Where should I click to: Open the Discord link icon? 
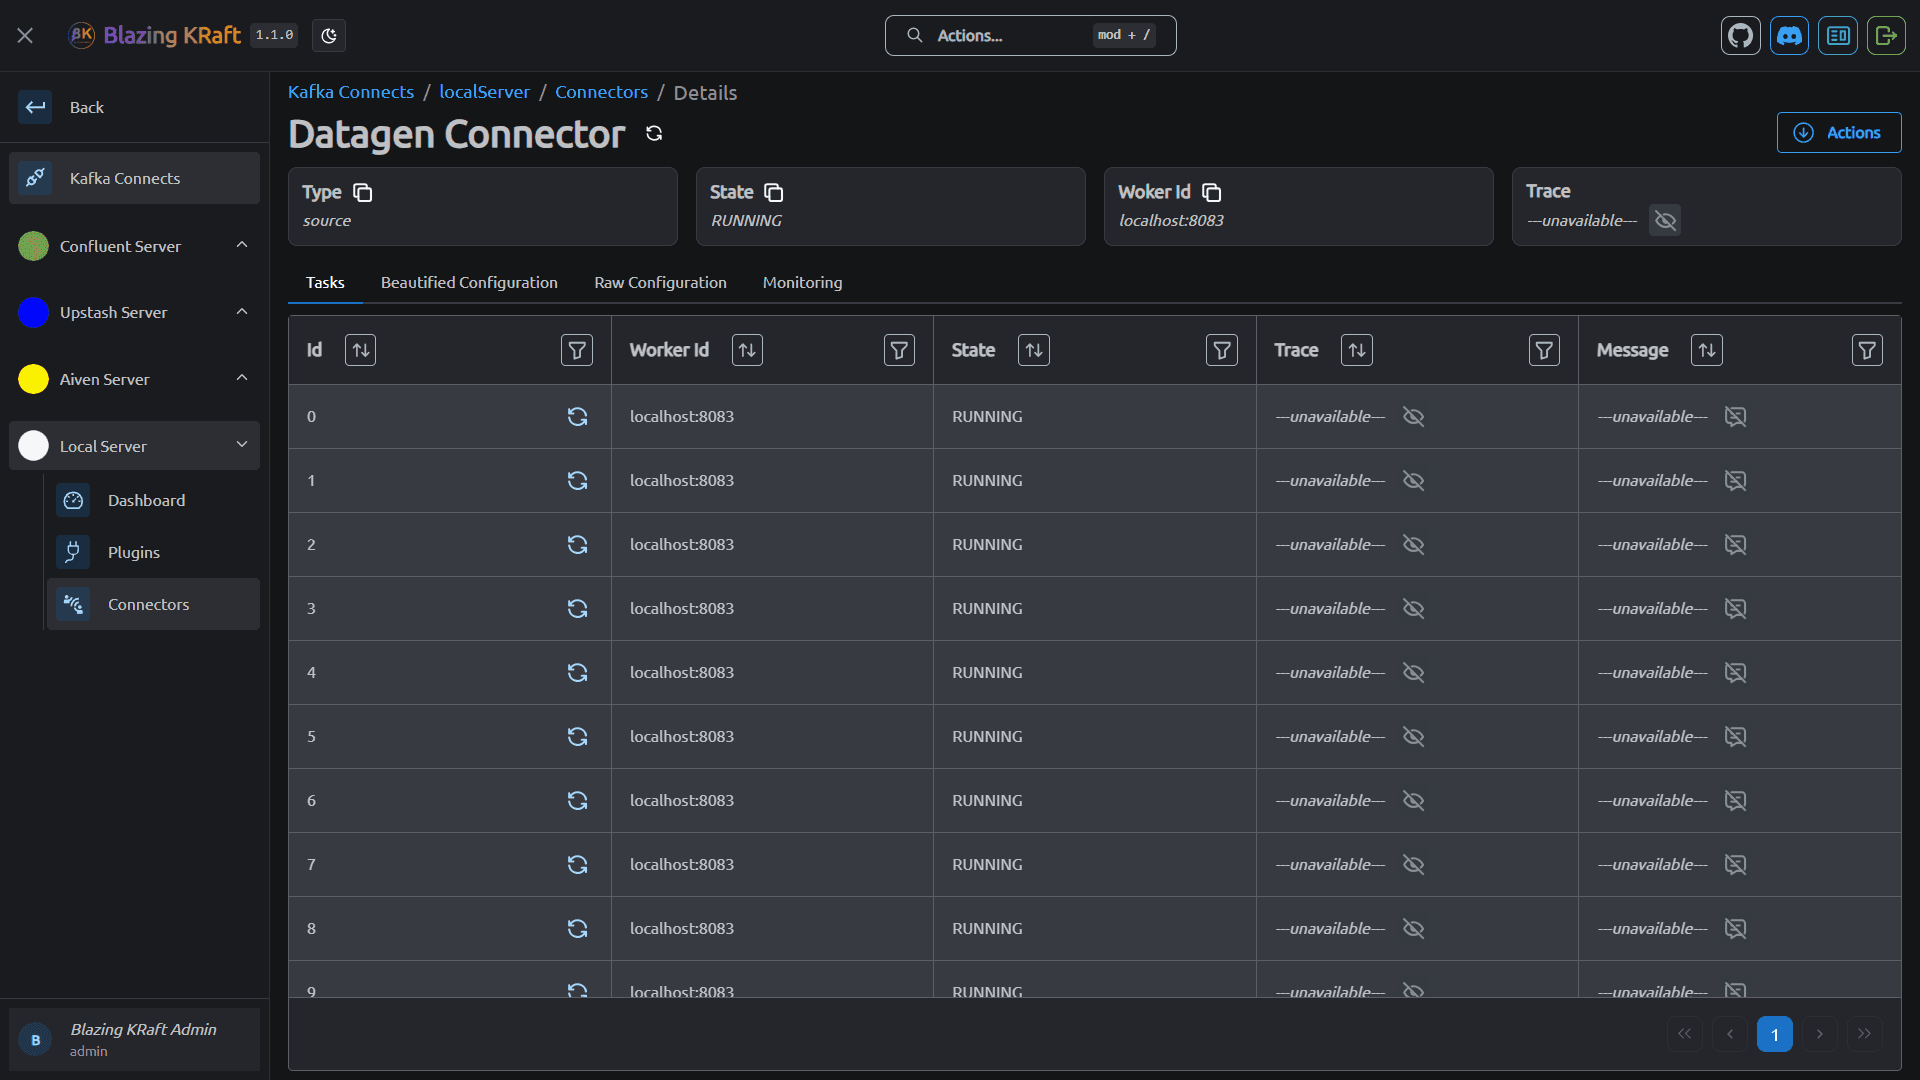pos(1789,36)
